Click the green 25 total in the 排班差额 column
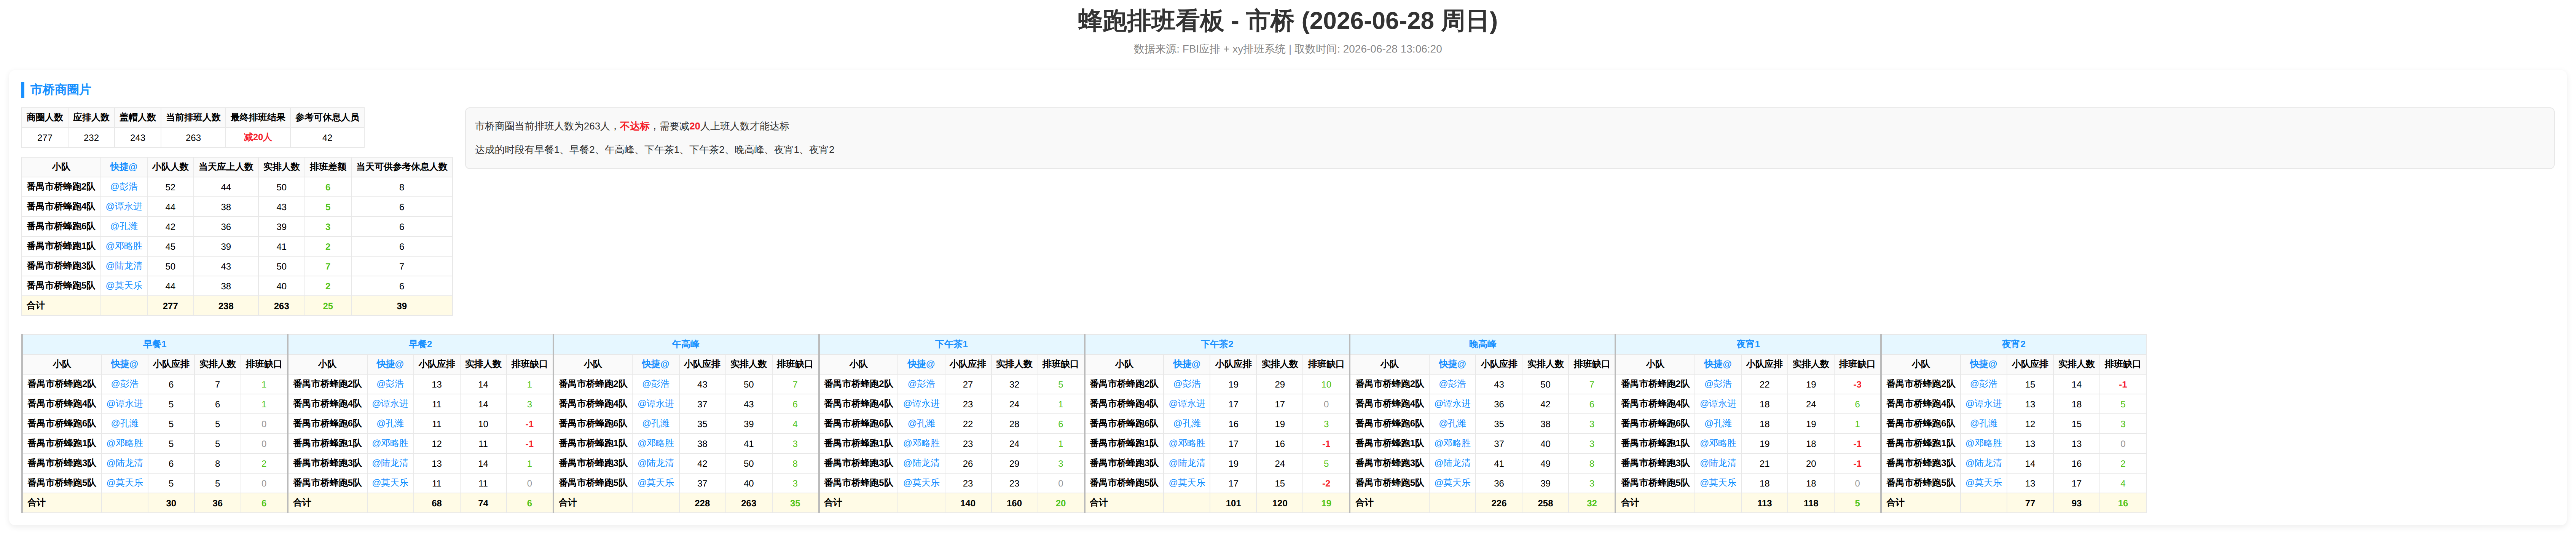Viewport: 2576px width, 536px height. point(328,306)
